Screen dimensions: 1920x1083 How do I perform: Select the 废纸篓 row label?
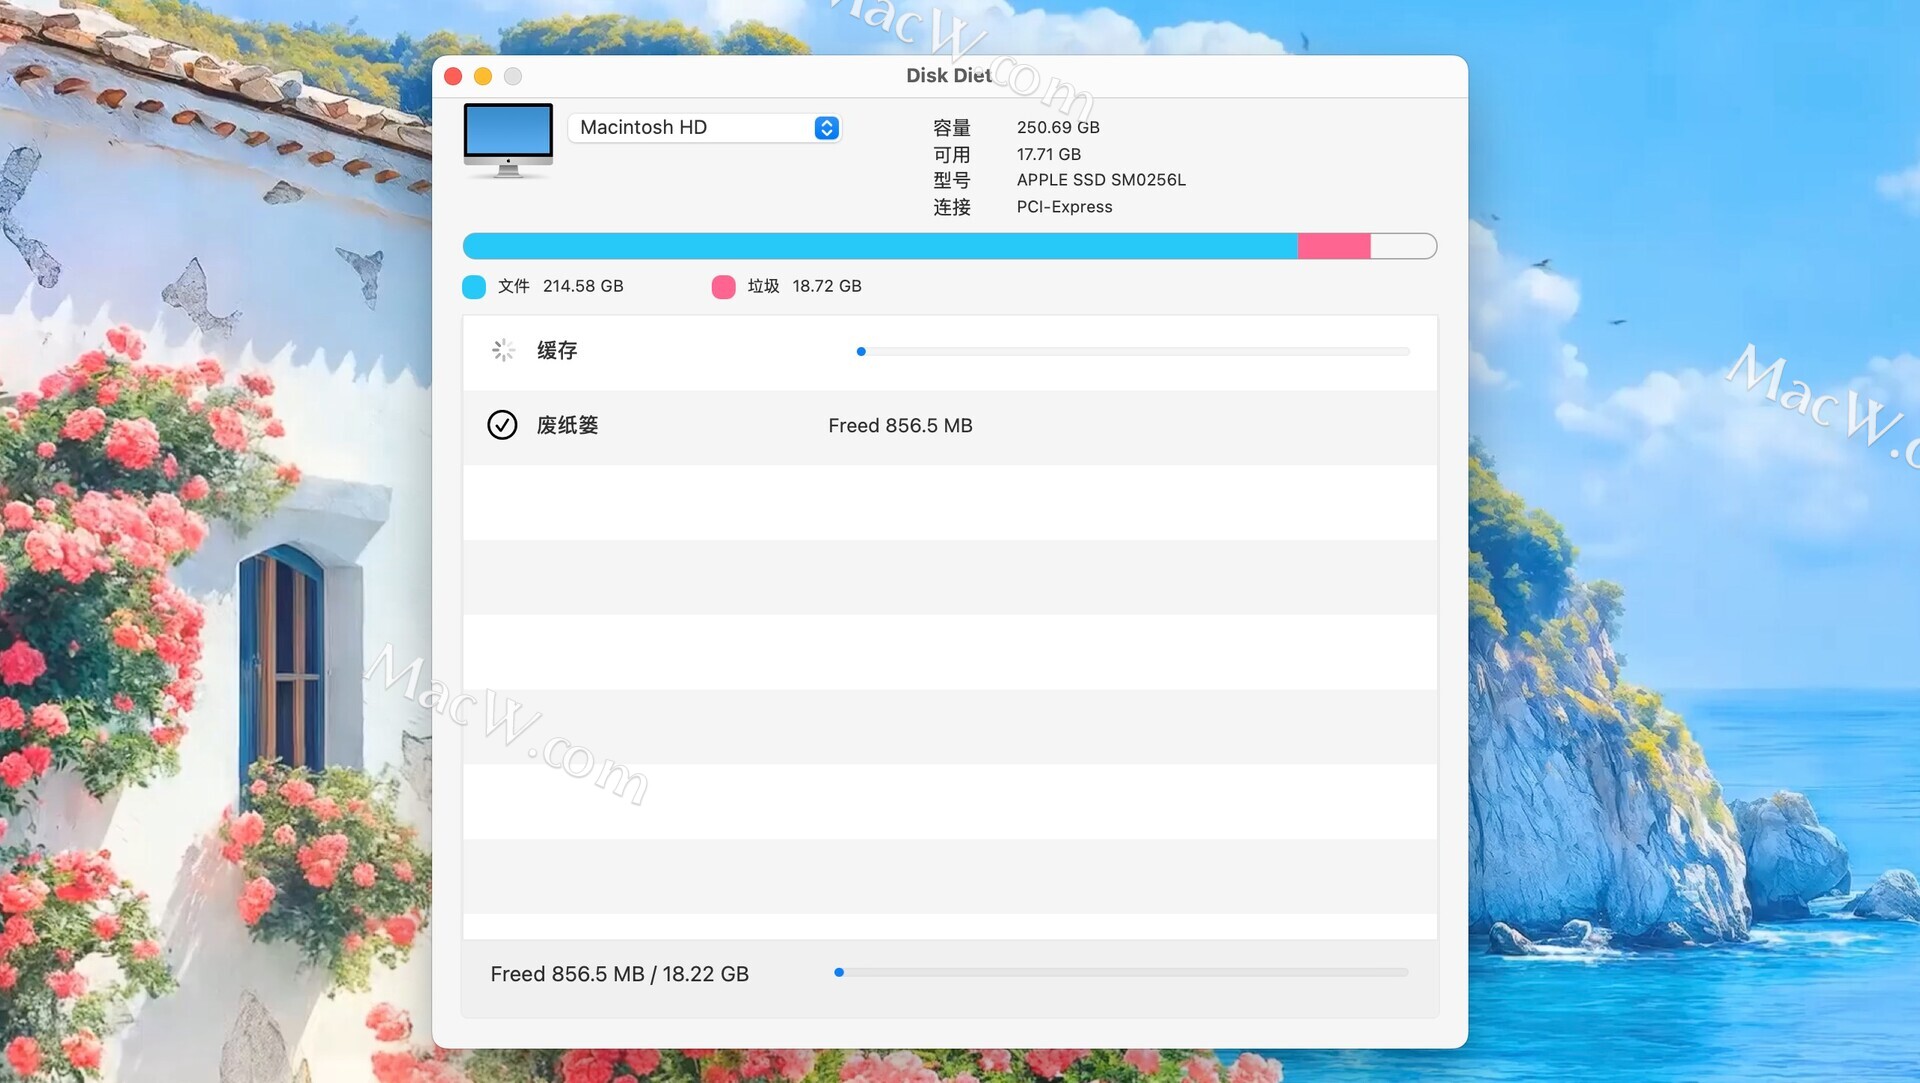pyautogui.click(x=567, y=425)
